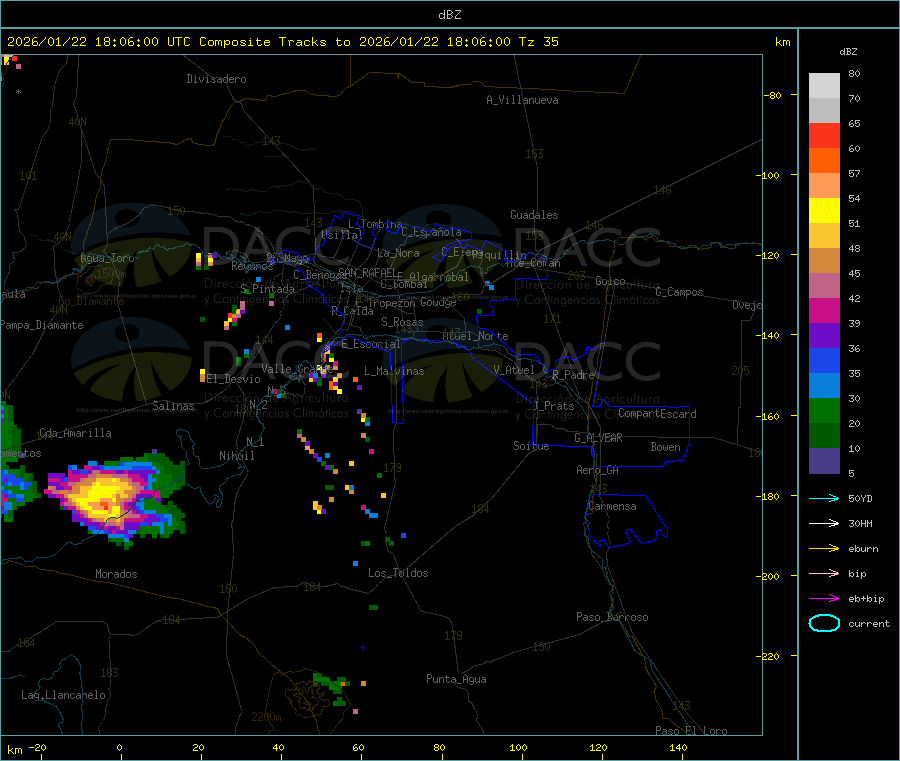
Task: Click the Lag.Llancanelo place label
Action: point(64,695)
